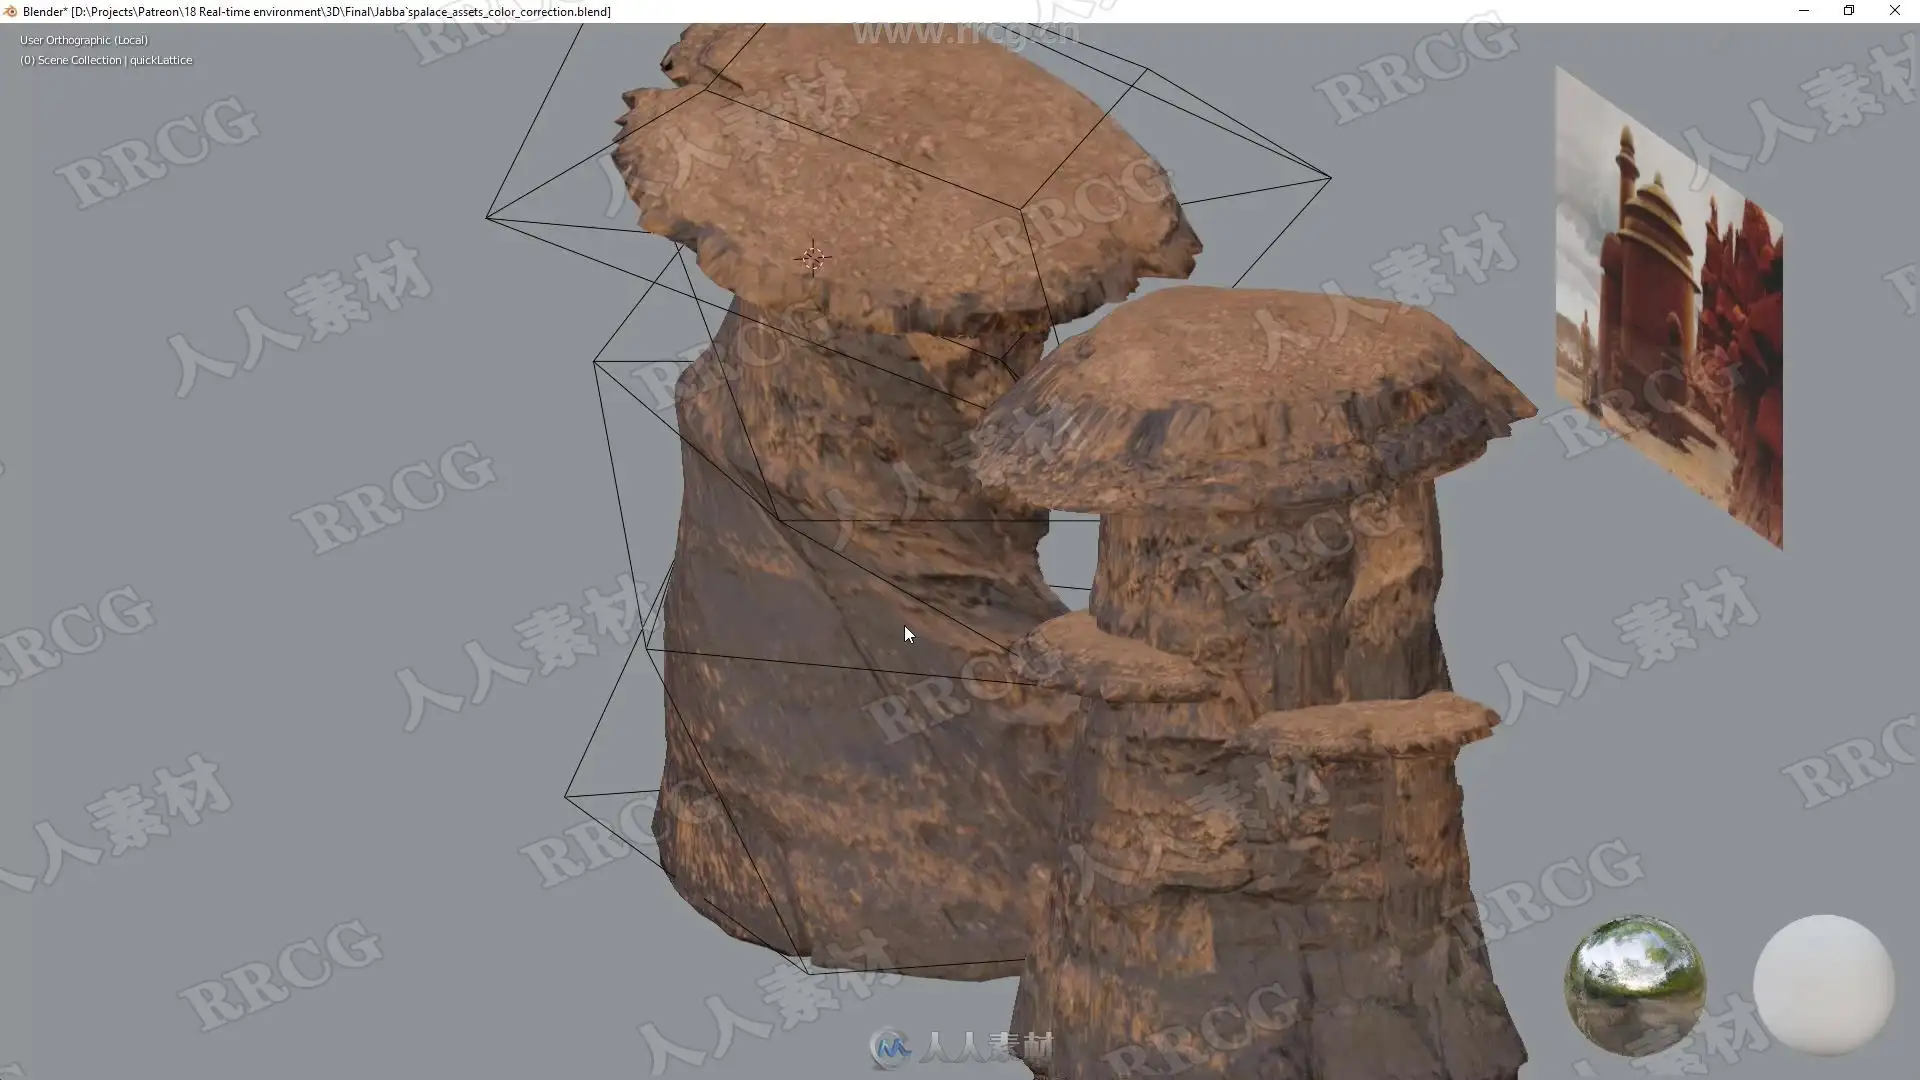Click the 3D cursor crosshair
This screenshot has width=1920, height=1080.
coord(813,259)
